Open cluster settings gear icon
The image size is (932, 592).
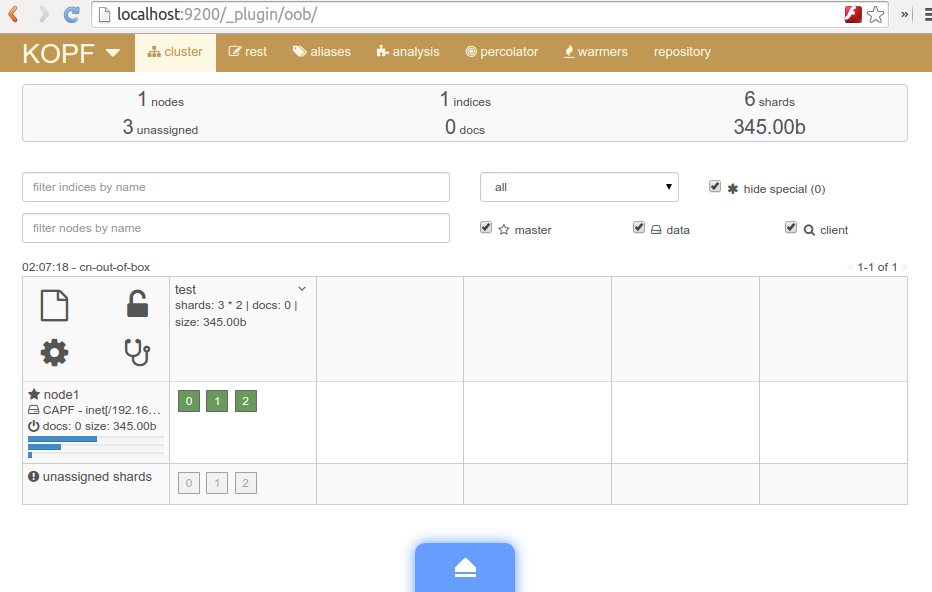[x=54, y=352]
